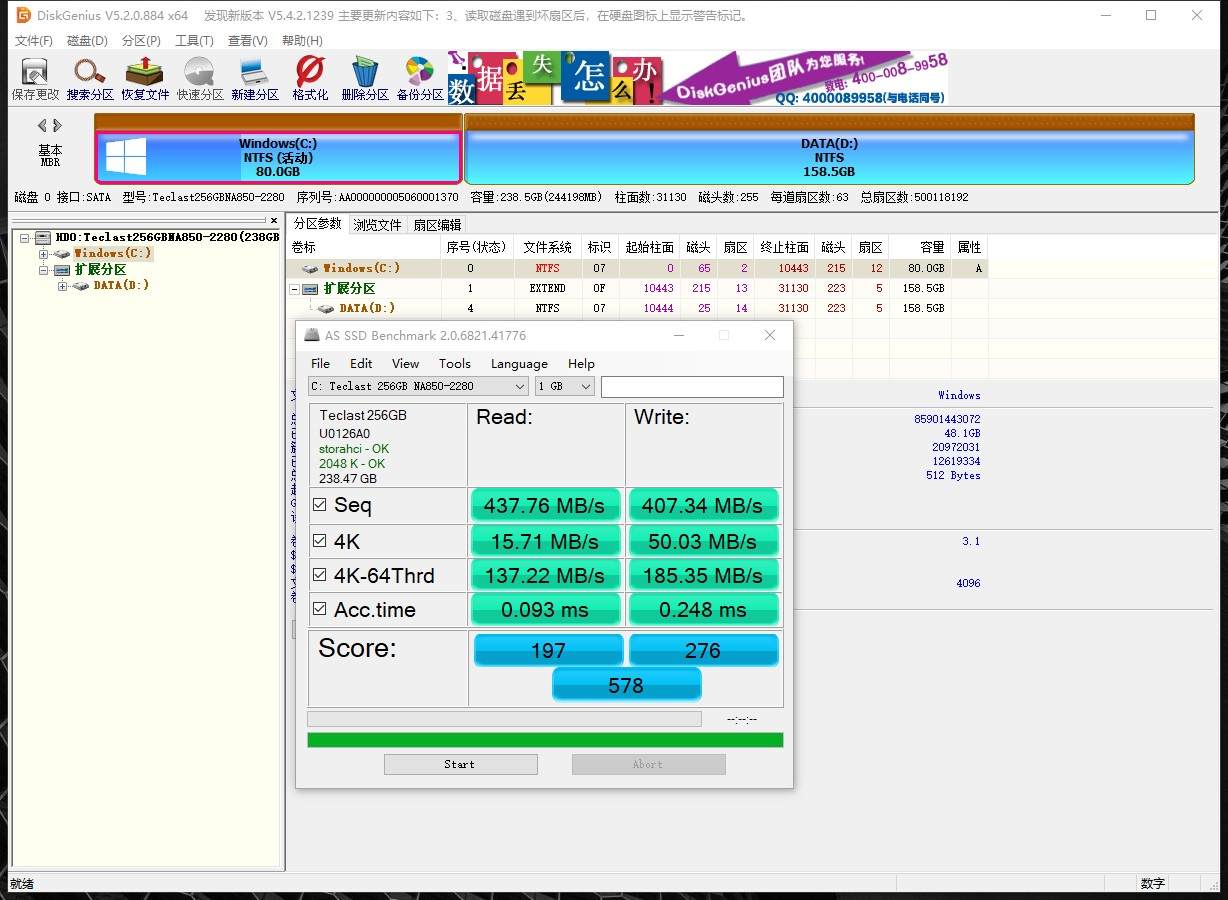Open AS SSD Help menu
This screenshot has height=900, width=1228.
[581, 364]
